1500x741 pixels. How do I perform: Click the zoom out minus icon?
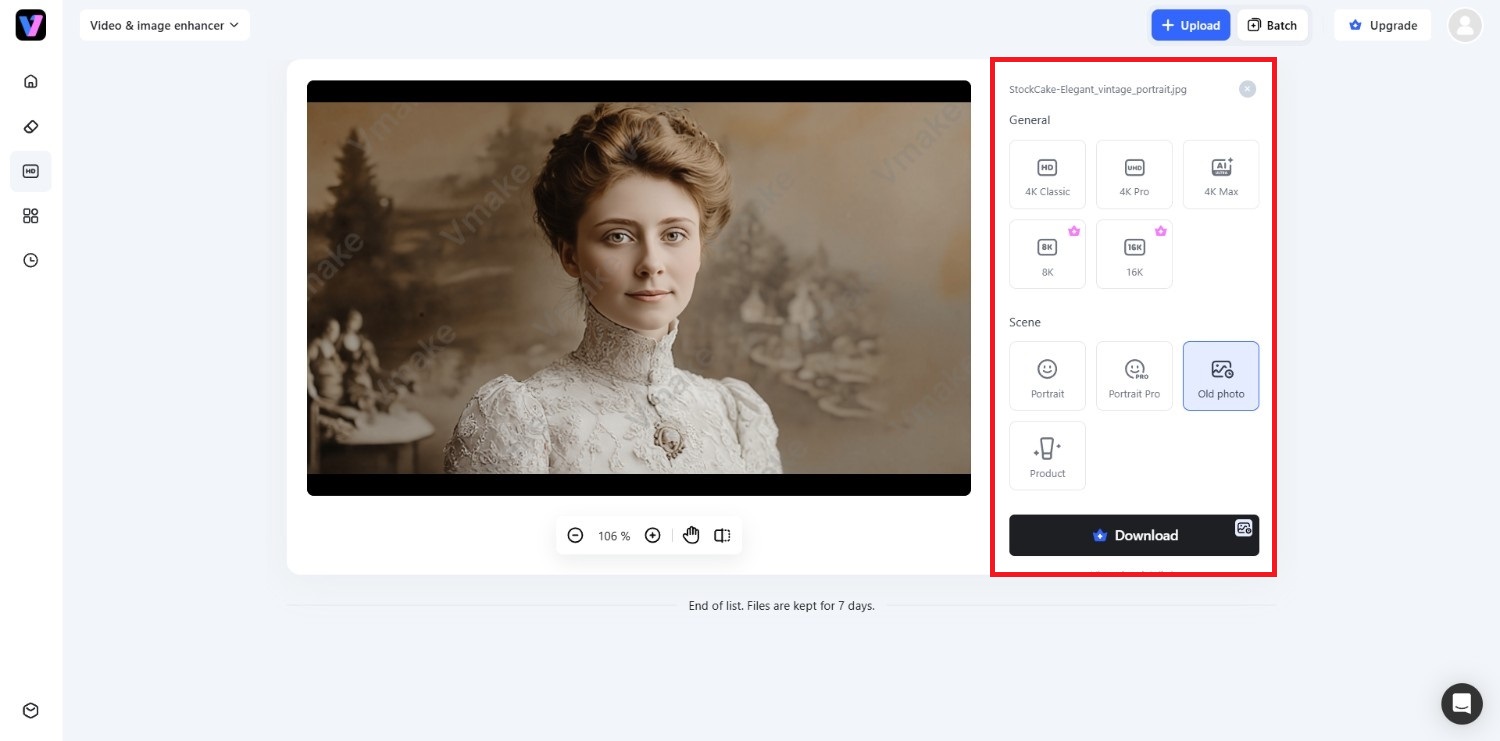575,536
